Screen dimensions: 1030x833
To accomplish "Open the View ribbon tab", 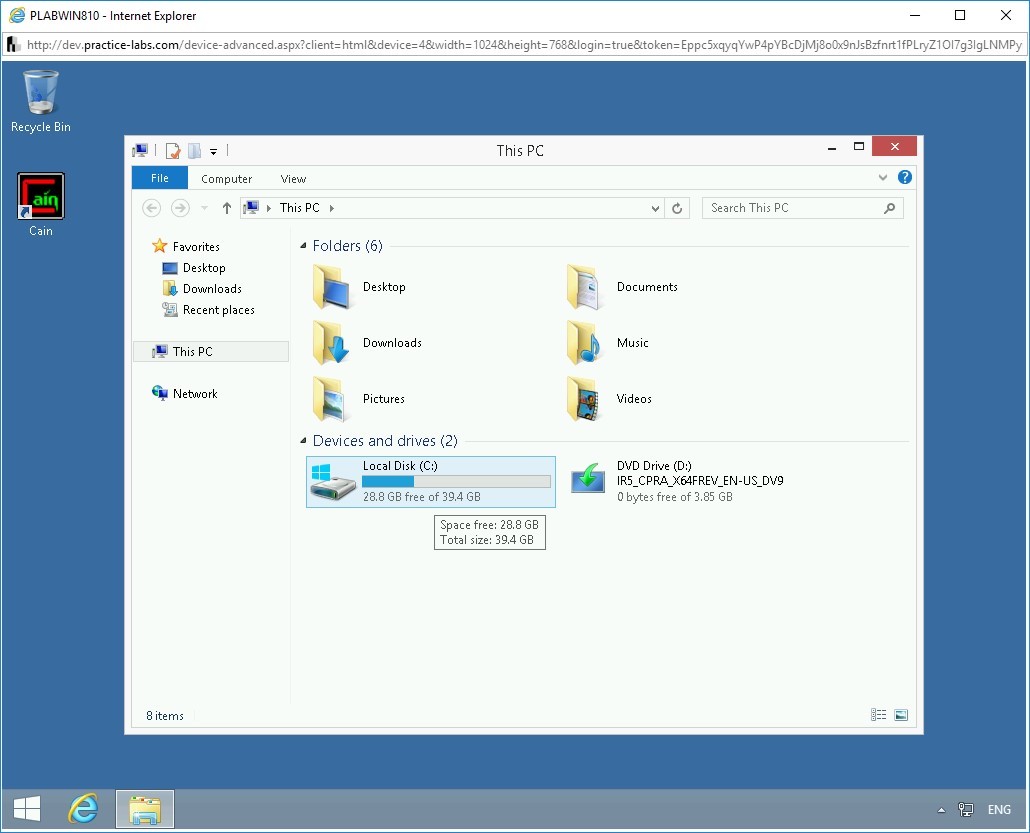I will point(292,178).
